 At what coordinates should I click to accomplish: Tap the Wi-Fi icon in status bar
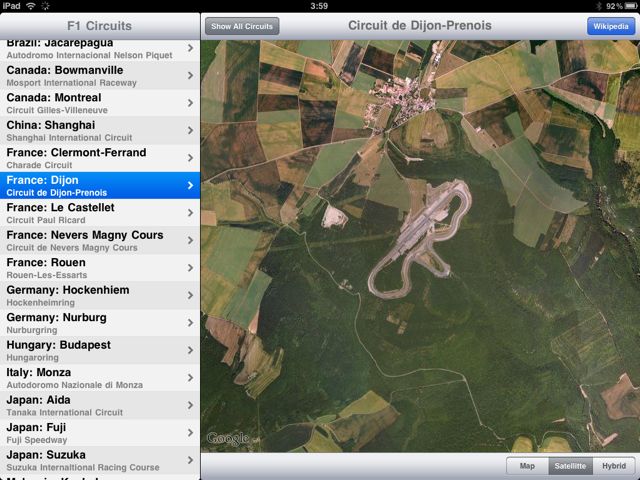tap(31, 6)
